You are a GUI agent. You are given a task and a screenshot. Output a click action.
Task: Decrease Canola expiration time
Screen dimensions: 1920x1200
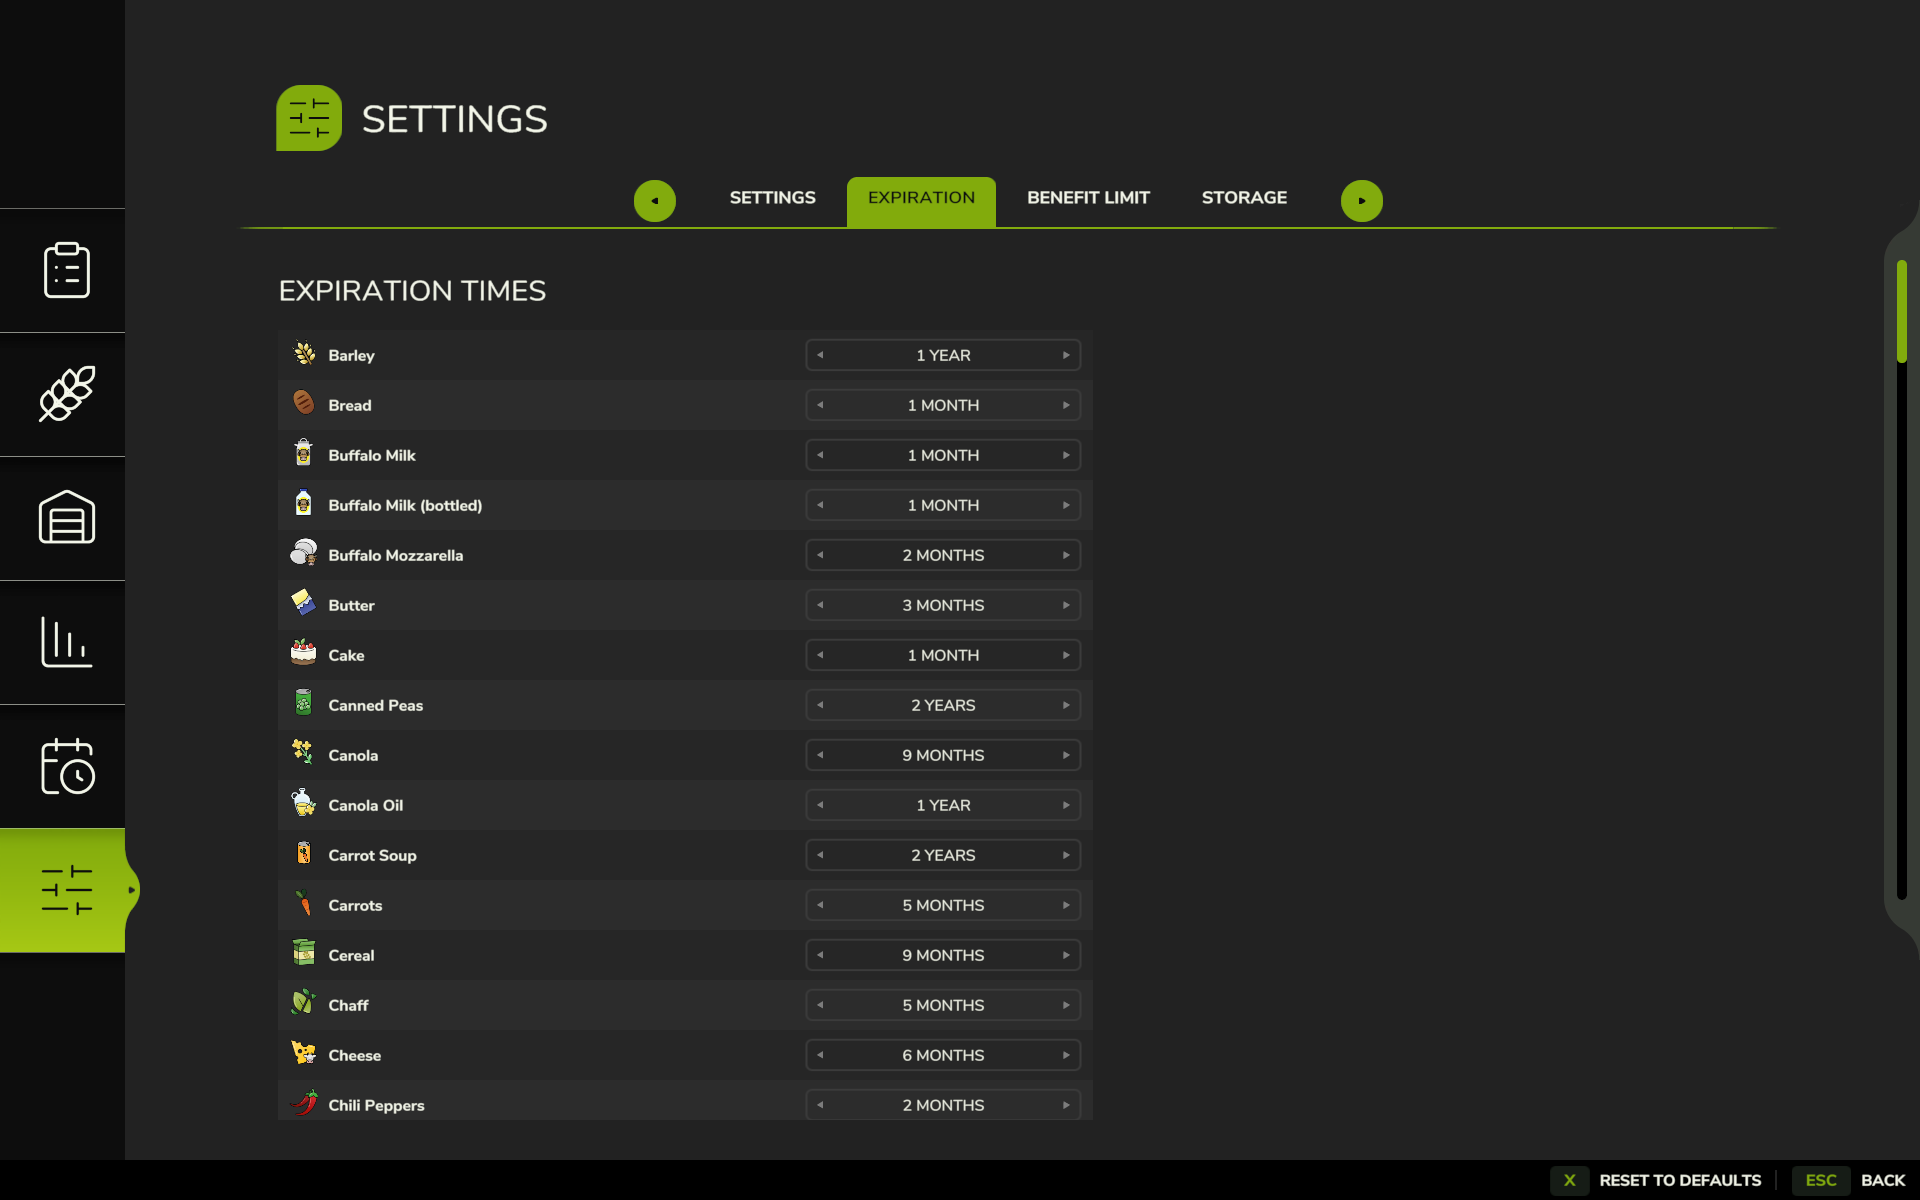820,755
